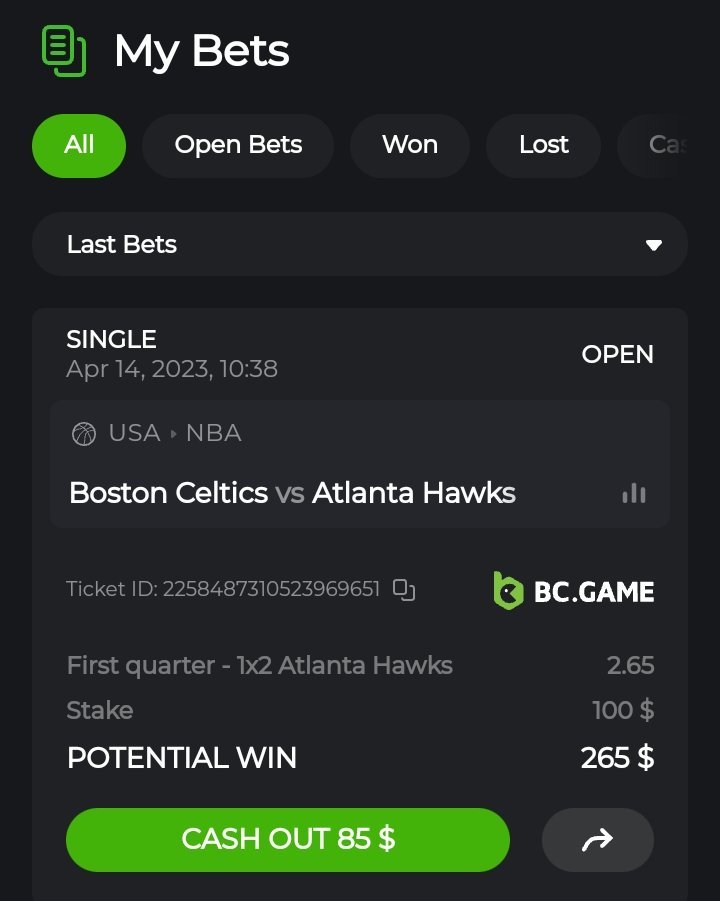Click the ticket ID number text
The width and height of the screenshot is (720, 901).
point(272,590)
